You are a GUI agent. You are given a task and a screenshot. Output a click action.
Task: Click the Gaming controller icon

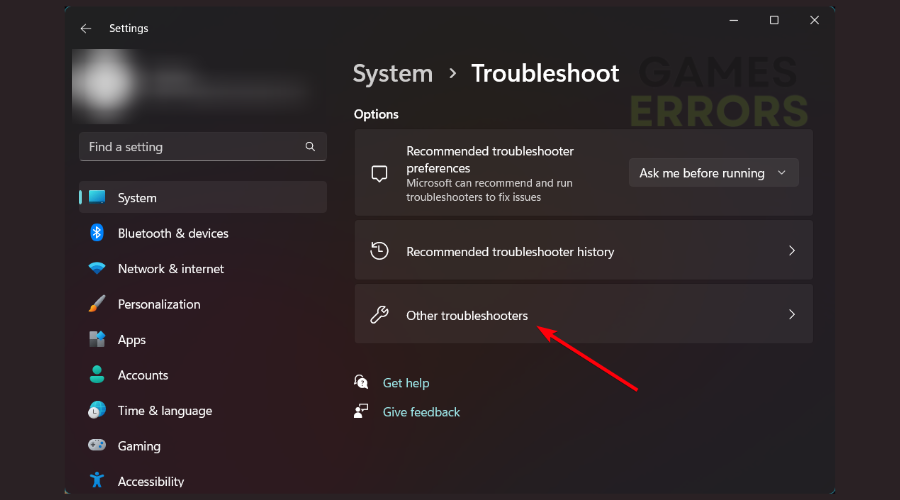pyautogui.click(x=97, y=446)
